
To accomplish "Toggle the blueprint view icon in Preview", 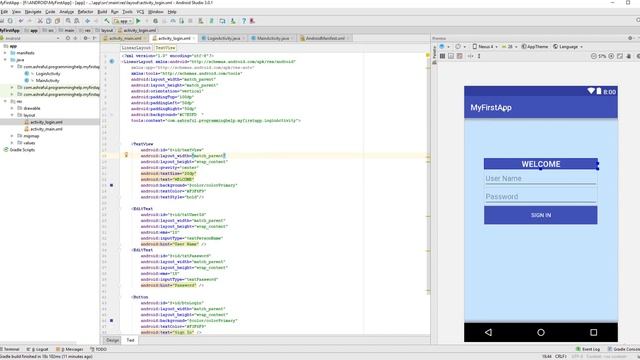I will 451,56.
